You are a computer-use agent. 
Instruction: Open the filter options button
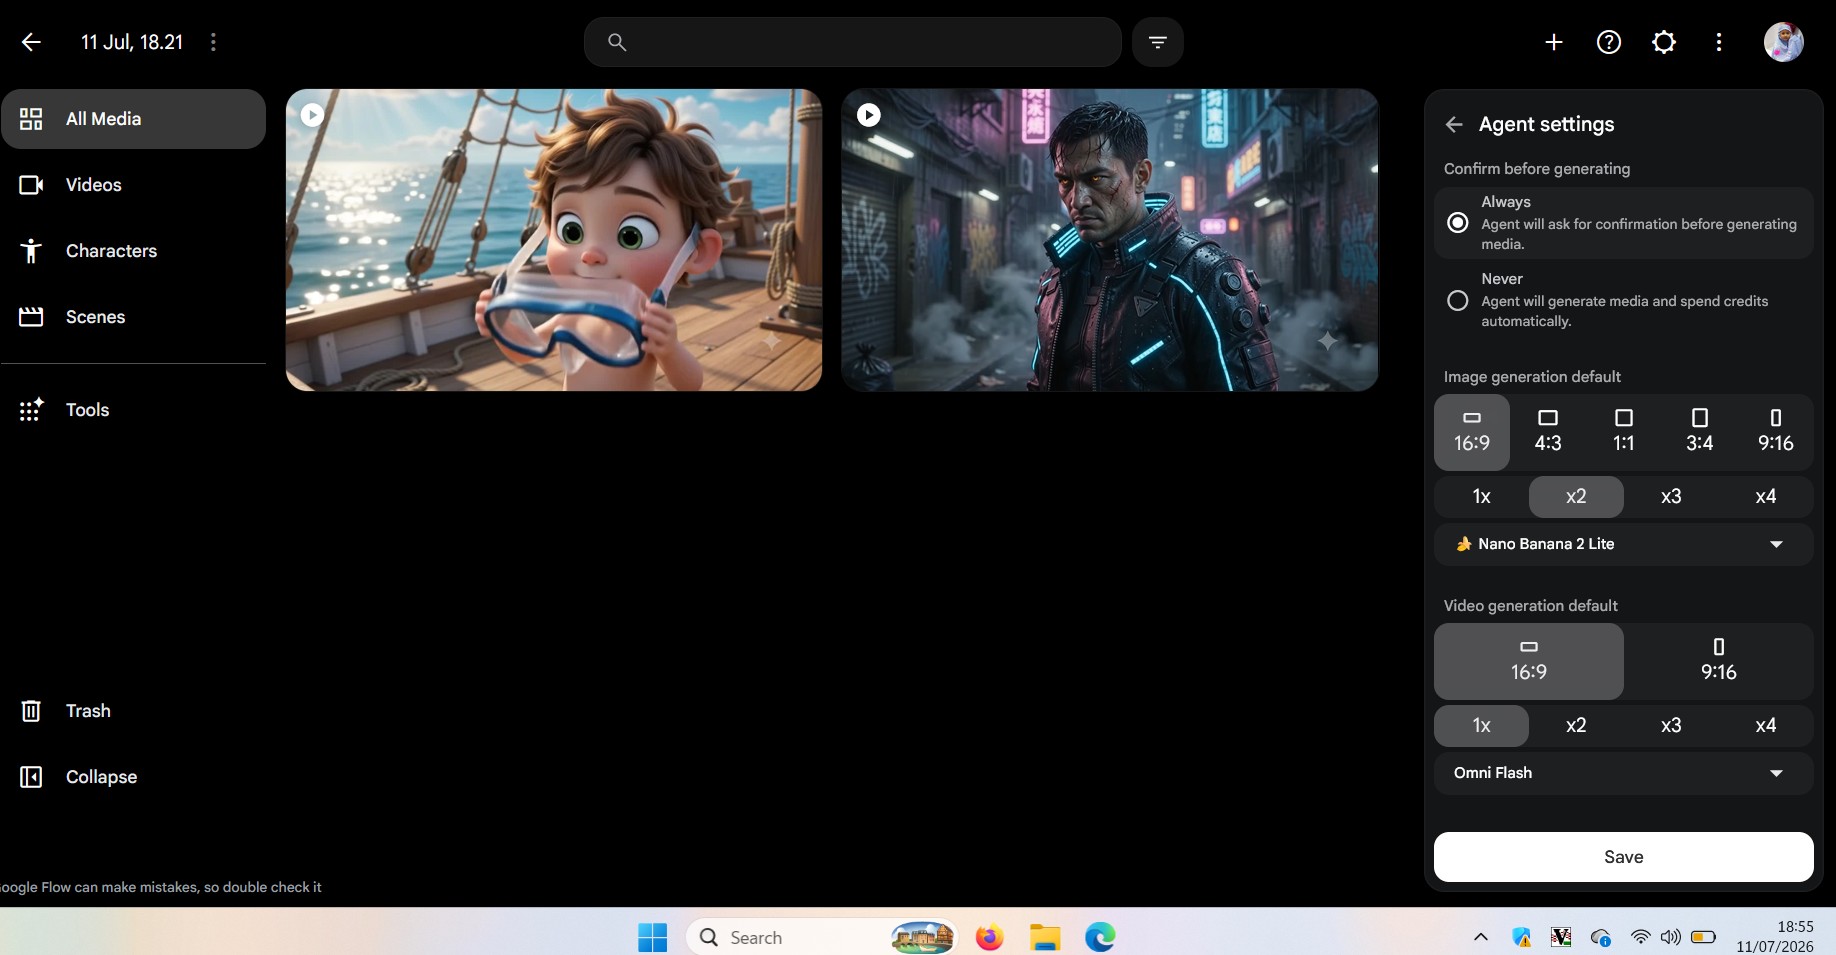click(x=1158, y=42)
